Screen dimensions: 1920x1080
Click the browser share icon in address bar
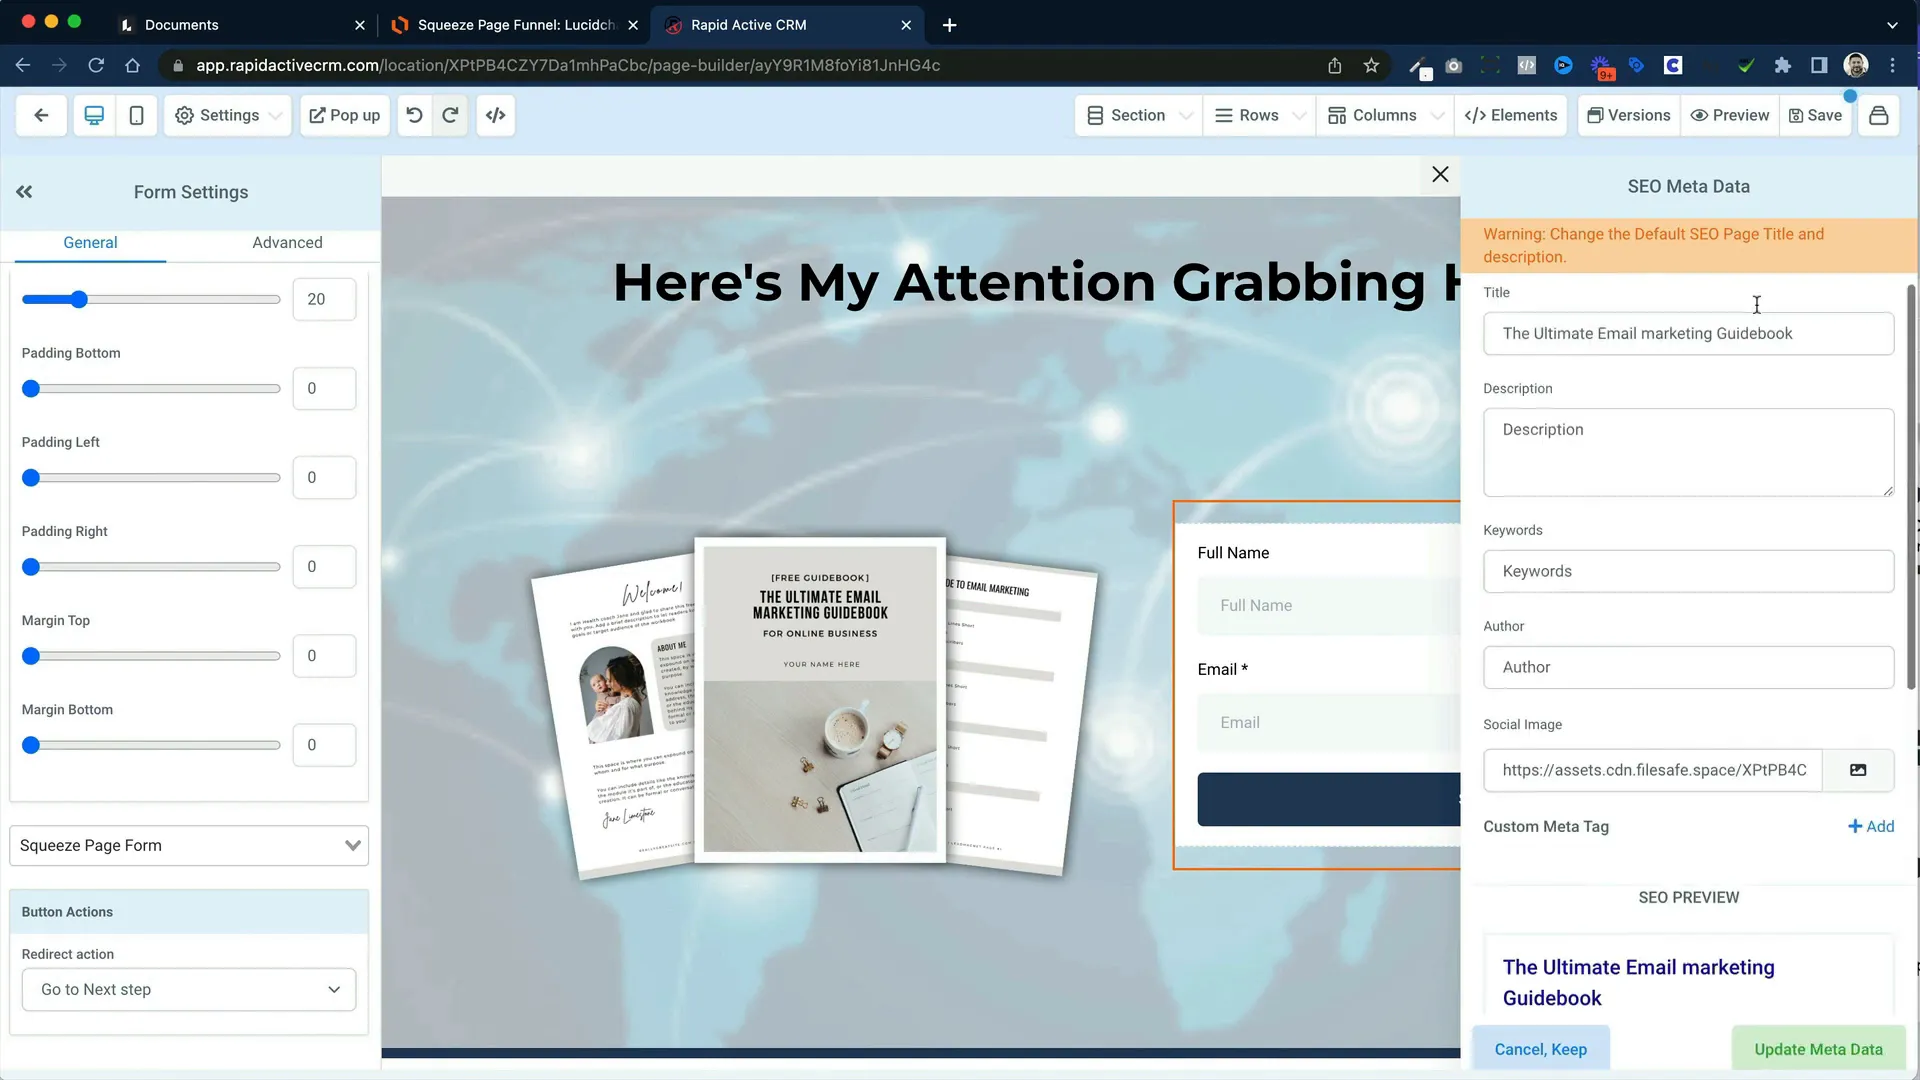point(1334,65)
